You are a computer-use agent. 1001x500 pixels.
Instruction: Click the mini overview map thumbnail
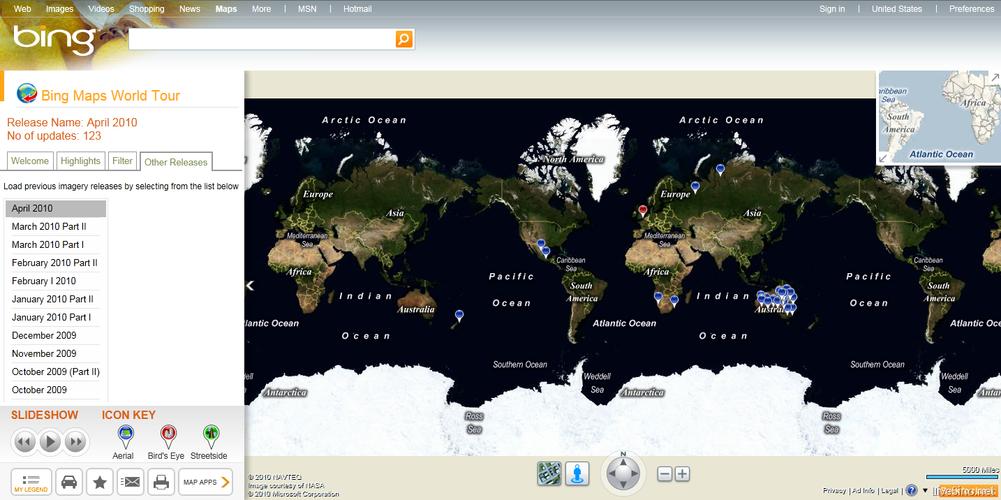[940, 117]
